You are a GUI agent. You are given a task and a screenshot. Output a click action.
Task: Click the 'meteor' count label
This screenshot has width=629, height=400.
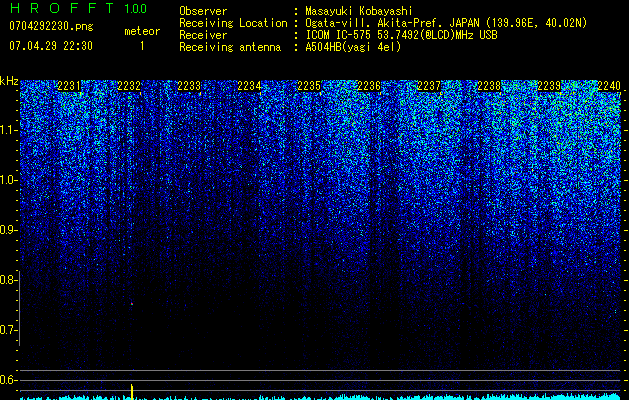point(142,31)
